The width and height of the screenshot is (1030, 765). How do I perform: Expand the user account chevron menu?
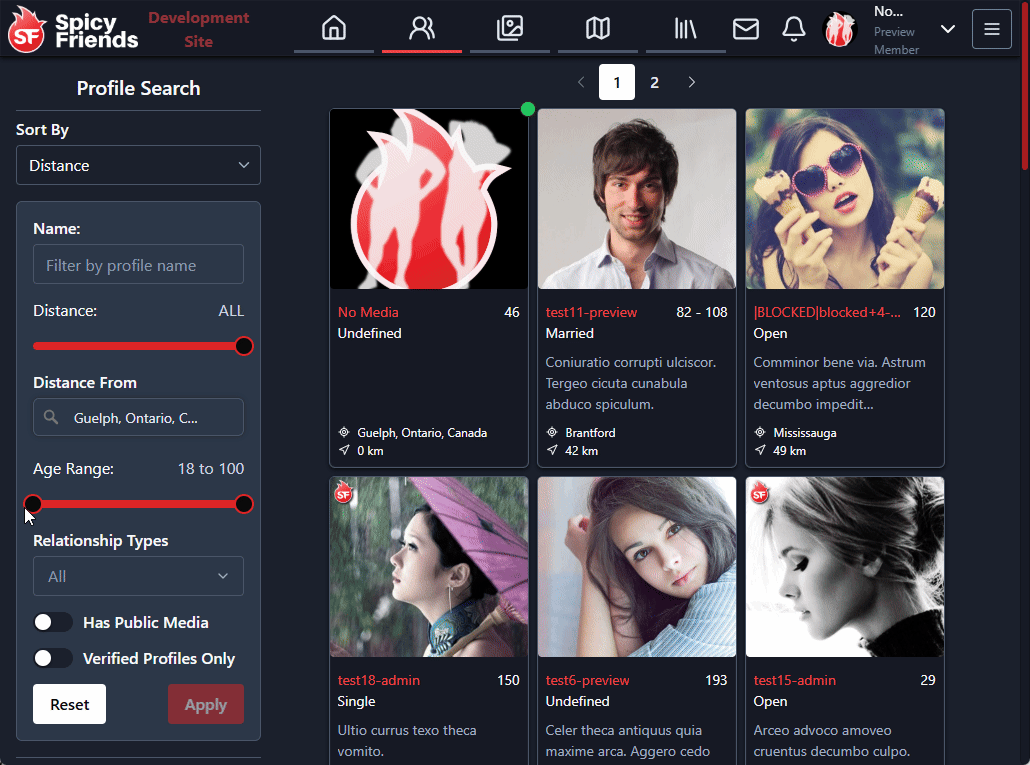coord(948,29)
